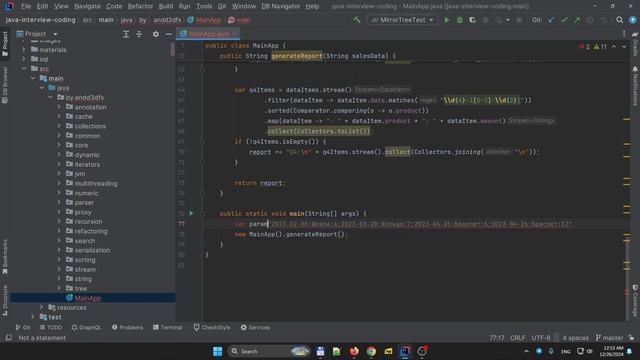Image resolution: width=640 pixels, height=360 pixels.
Task: Open the Bookmarks sidebar tool button
Action: (x=5, y=257)
